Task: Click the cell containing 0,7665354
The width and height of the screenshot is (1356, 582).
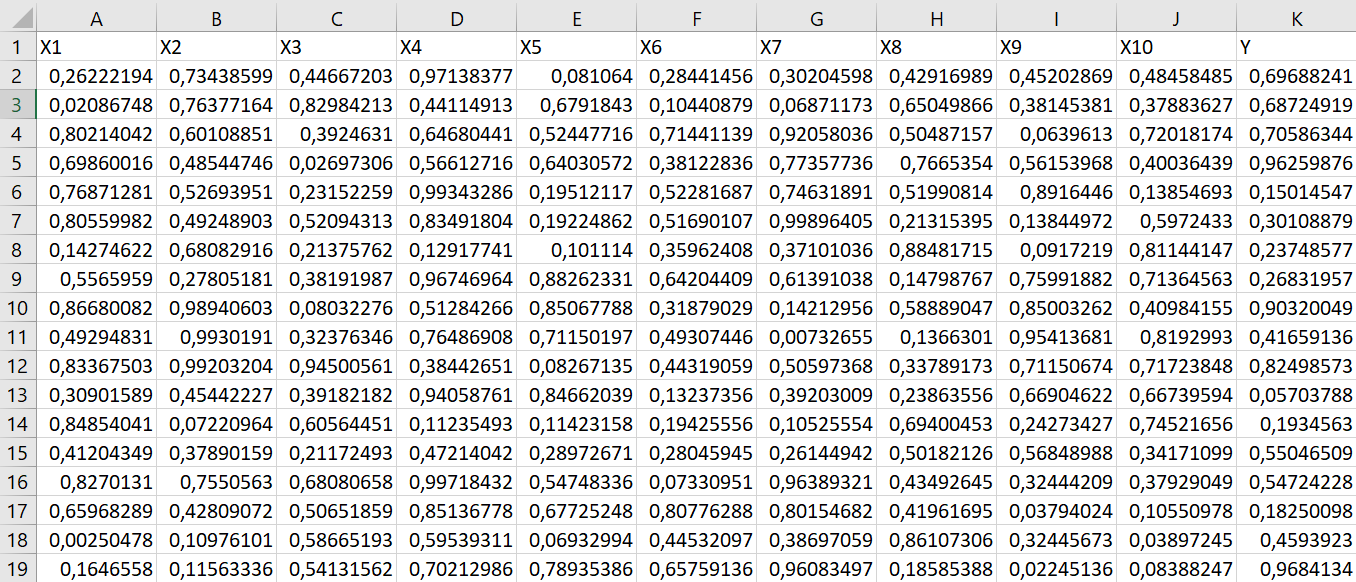Action: 936,163
